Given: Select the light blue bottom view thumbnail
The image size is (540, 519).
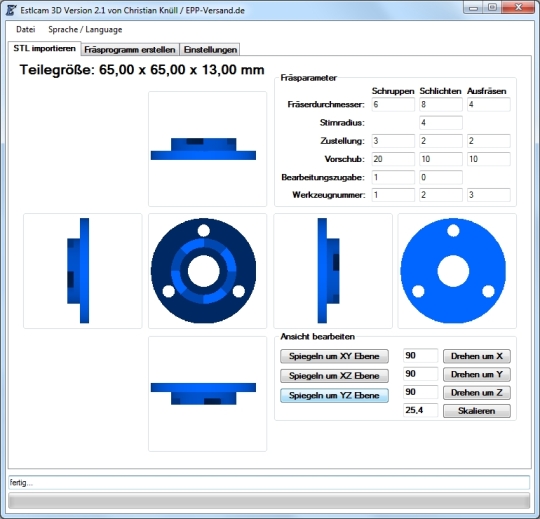Looking at the screenshot, I should 457,271.
